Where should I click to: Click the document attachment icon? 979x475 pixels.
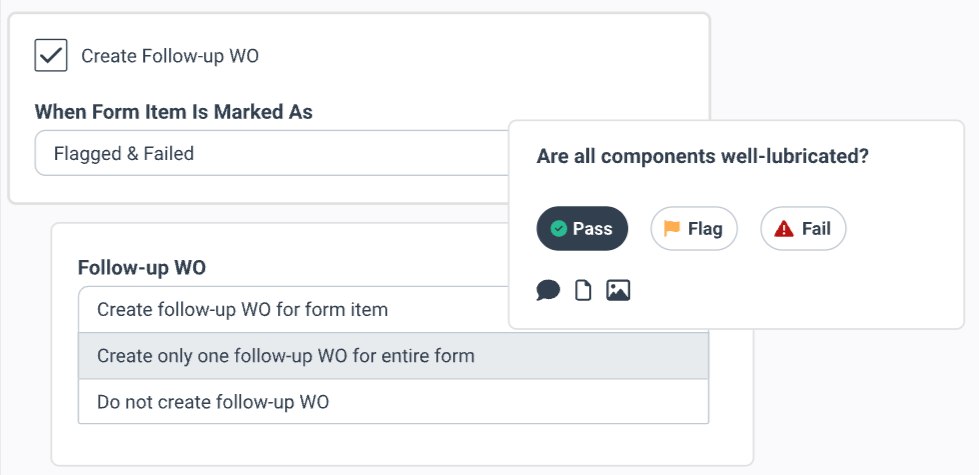pyautogui.click(x=583, y=290)
